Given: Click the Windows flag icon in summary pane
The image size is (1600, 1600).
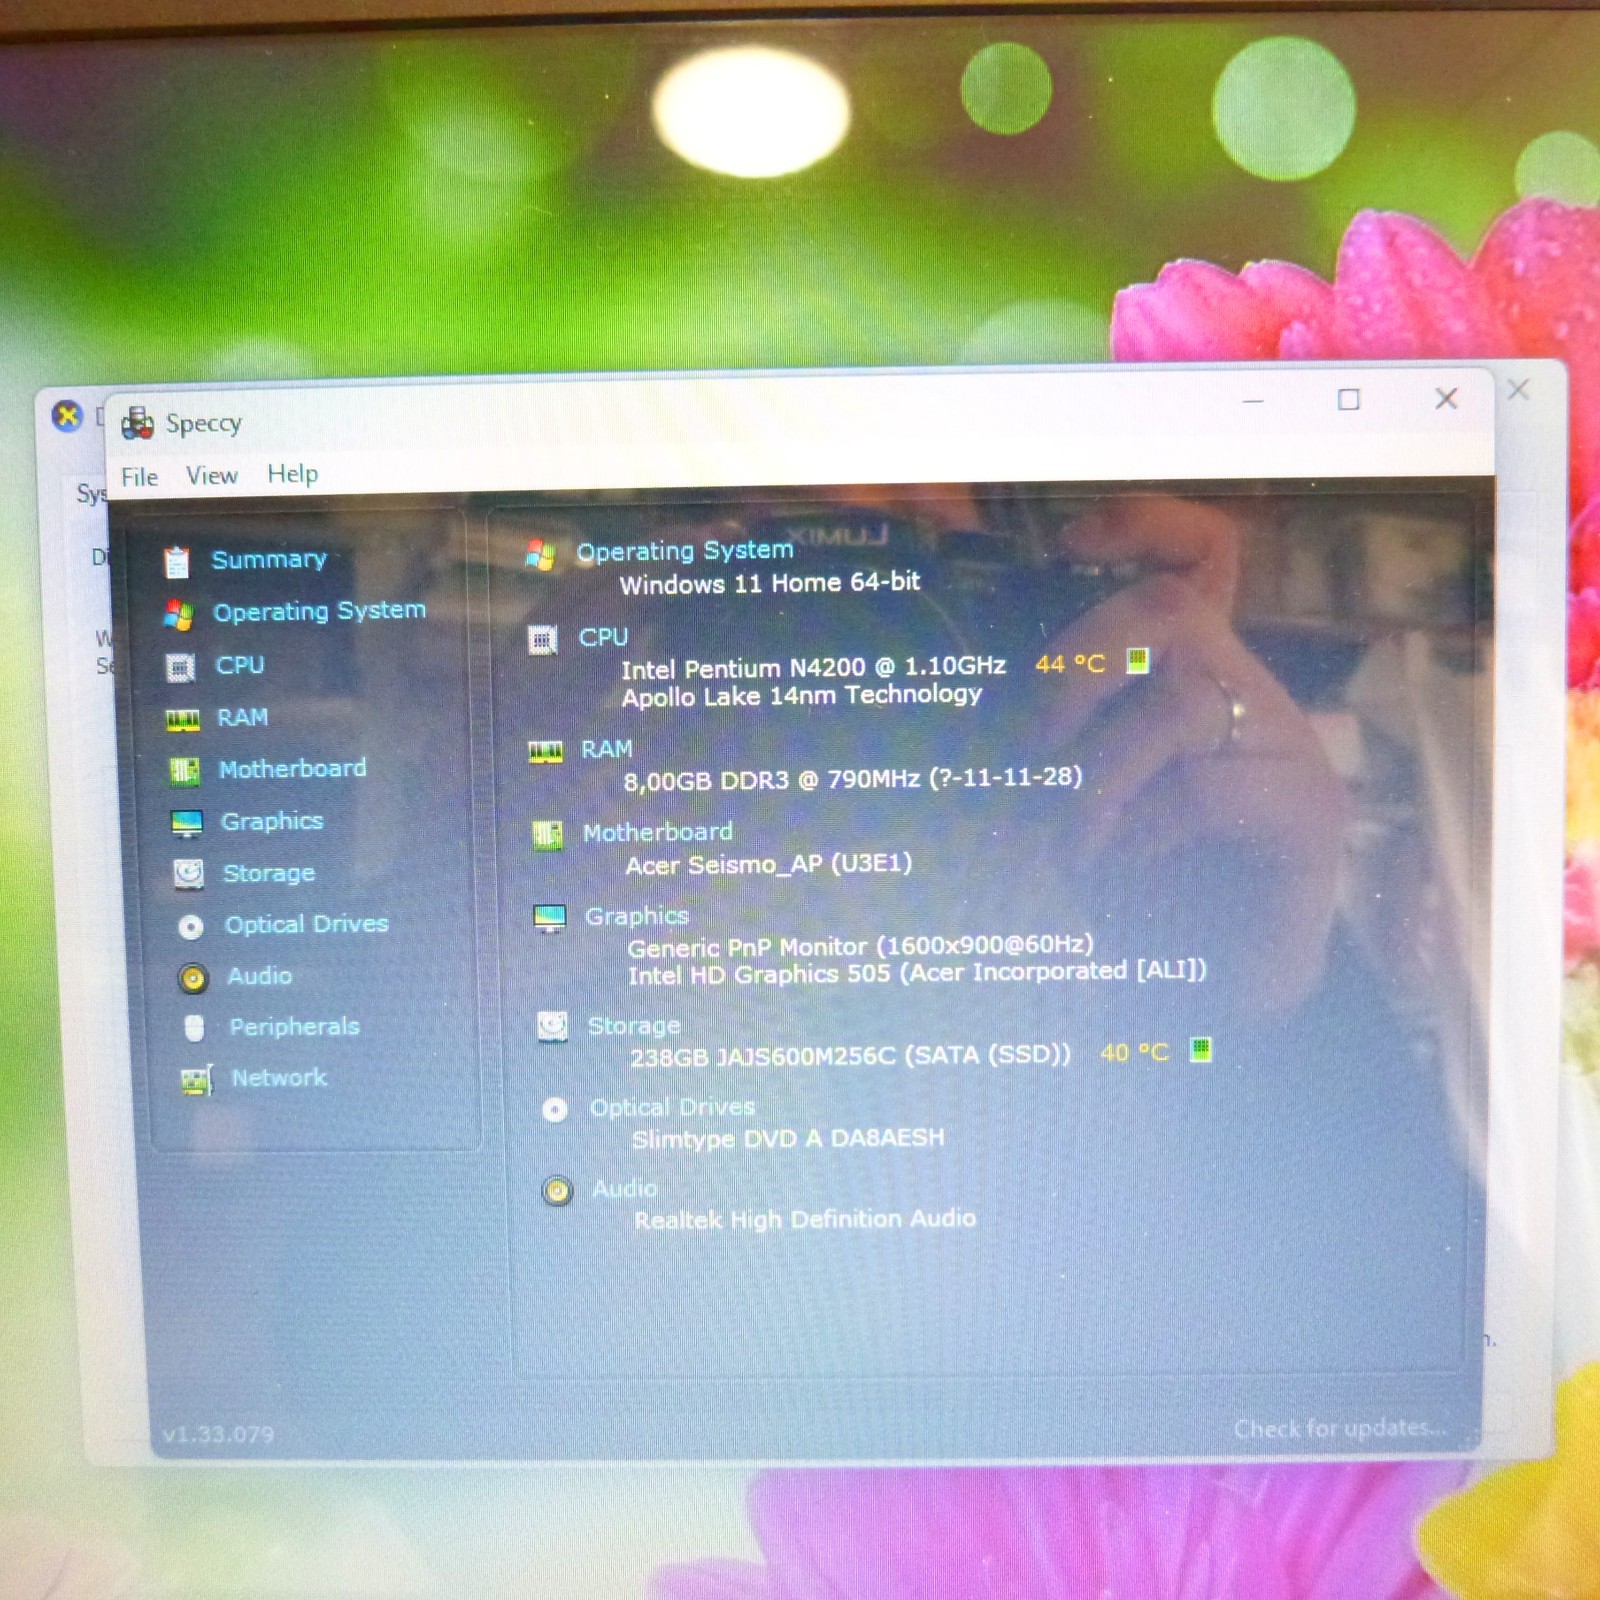Looking at the screenshot, I should 541,554.
